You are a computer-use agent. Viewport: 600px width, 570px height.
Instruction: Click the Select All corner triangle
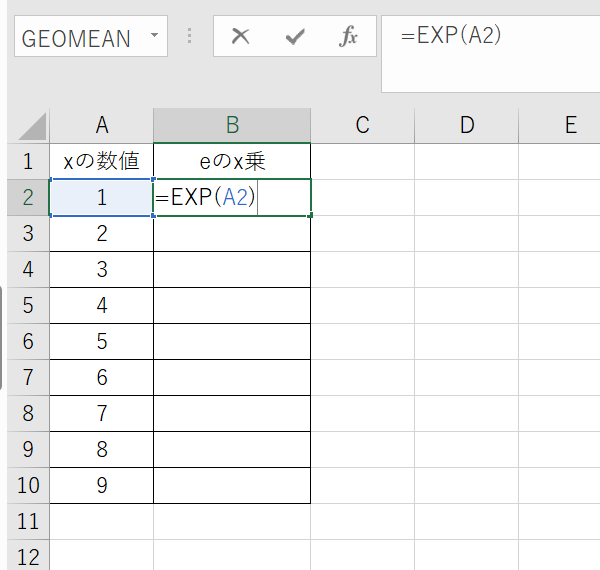(x=31, y=126)
